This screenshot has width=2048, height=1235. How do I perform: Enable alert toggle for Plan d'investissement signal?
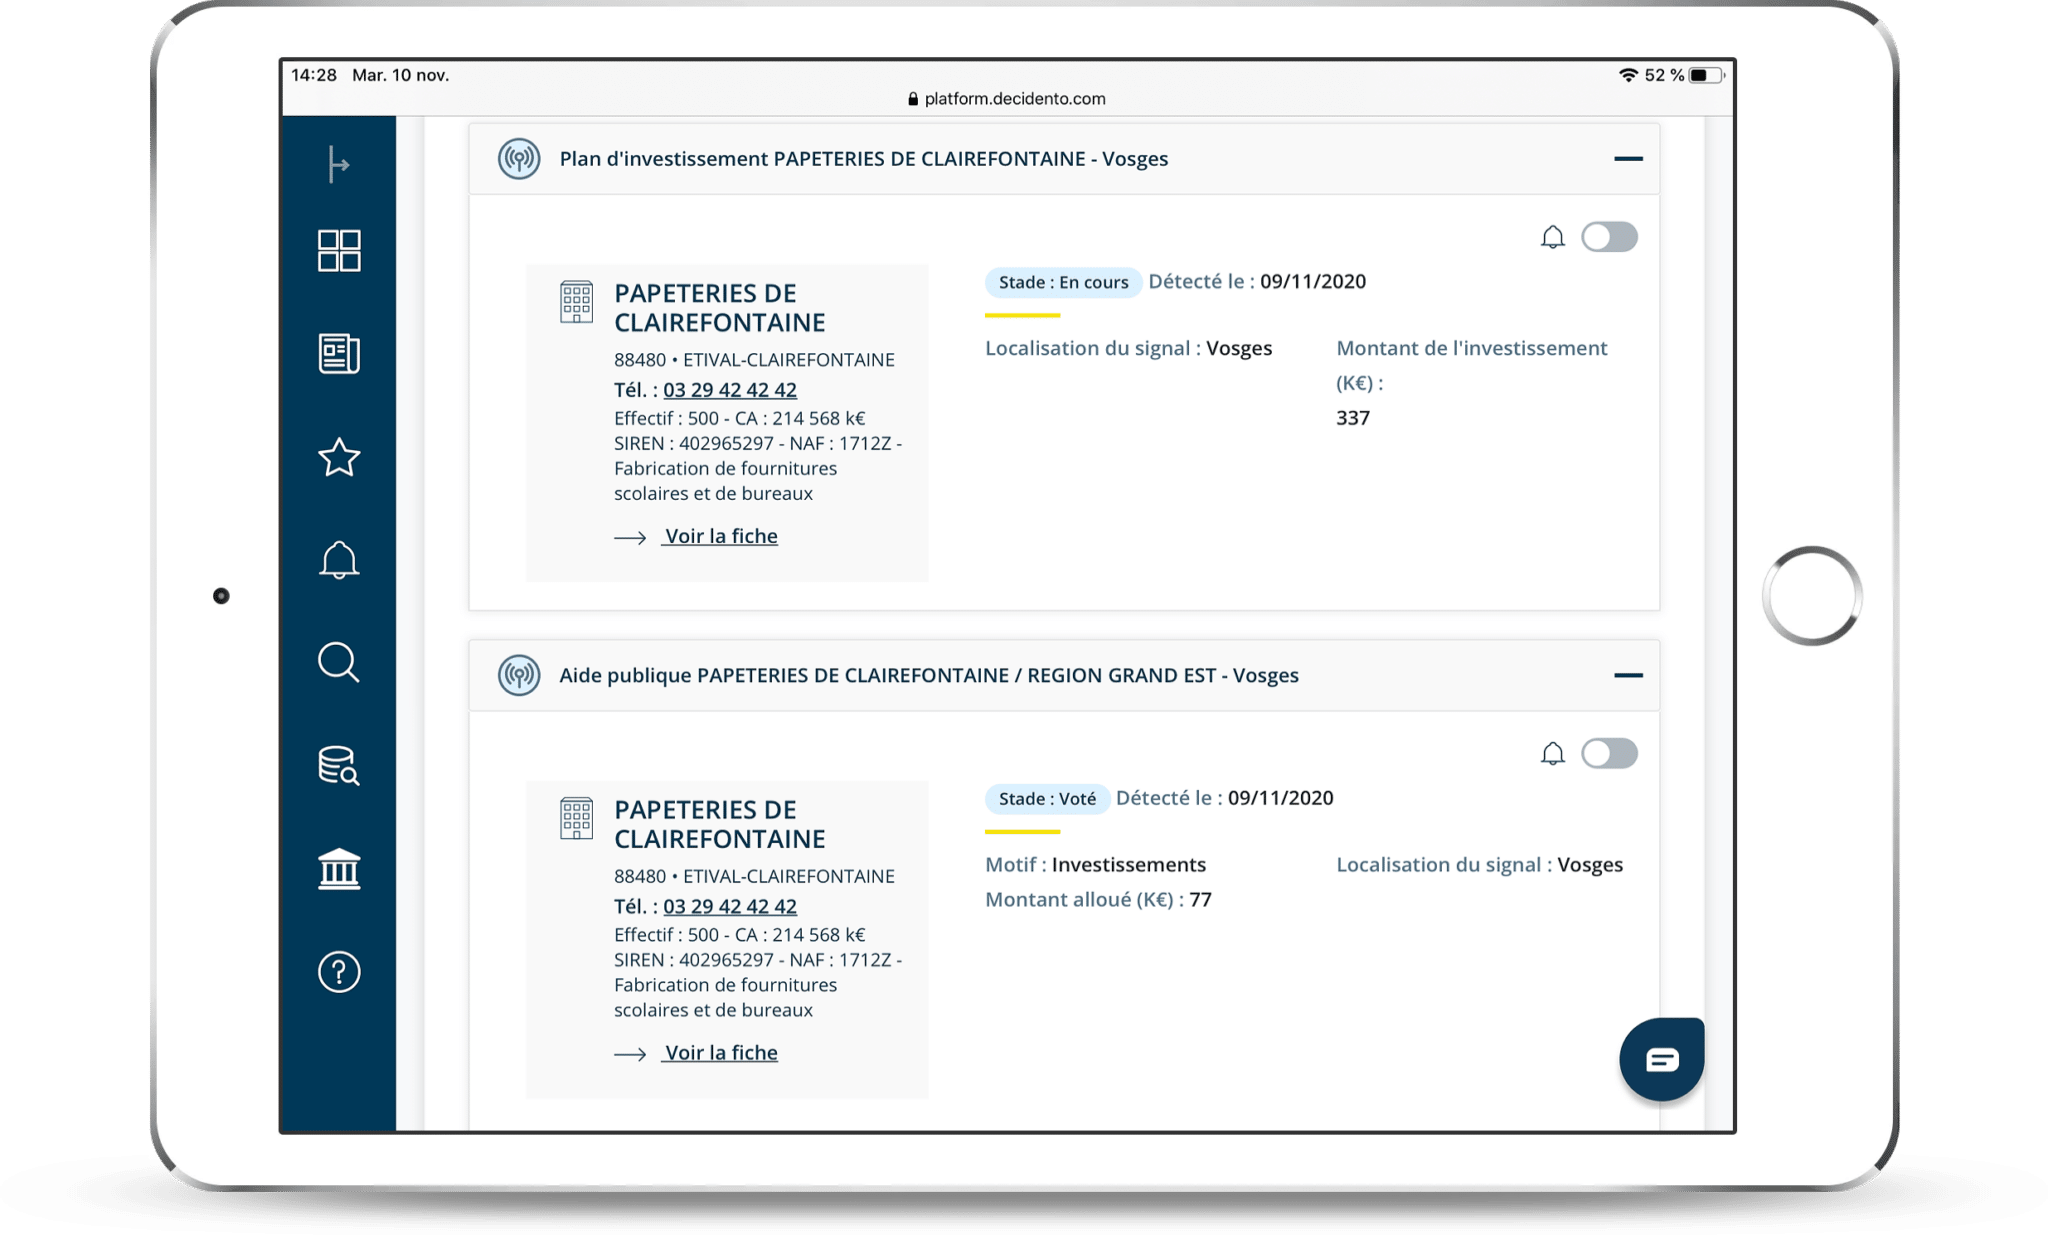click(1609, 237)
